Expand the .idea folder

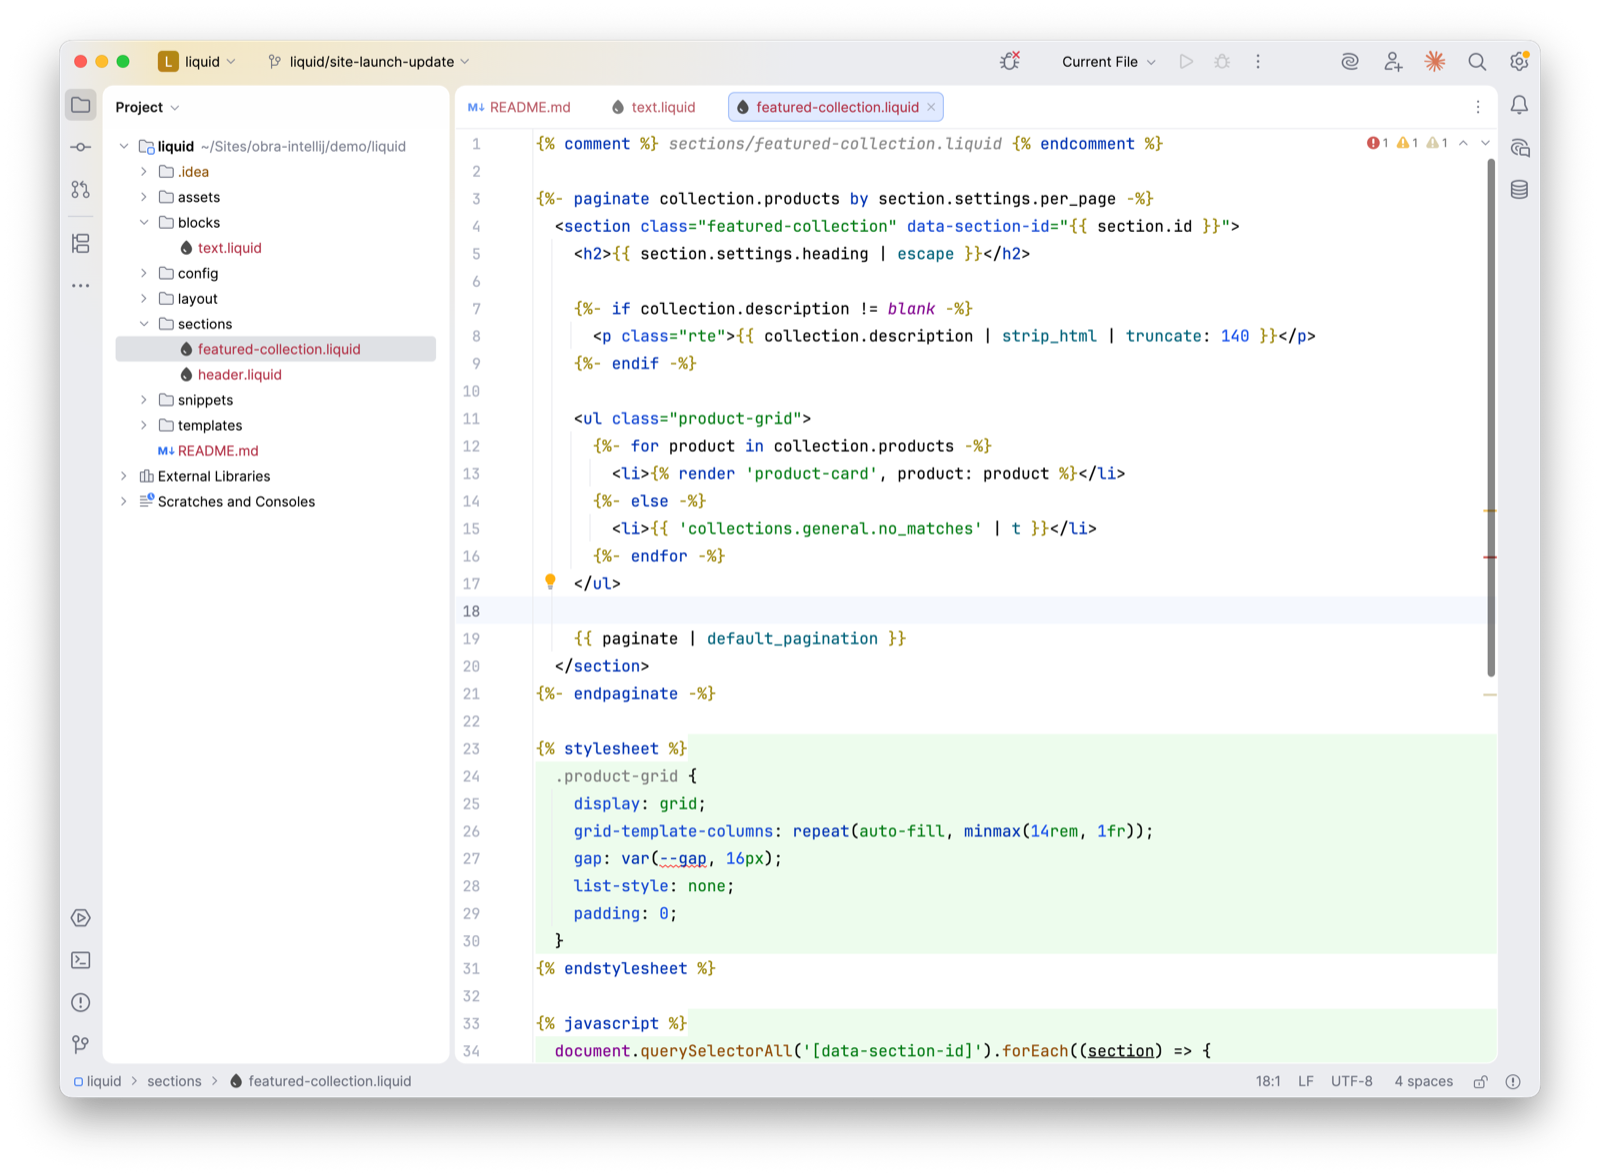coord(144,172)
